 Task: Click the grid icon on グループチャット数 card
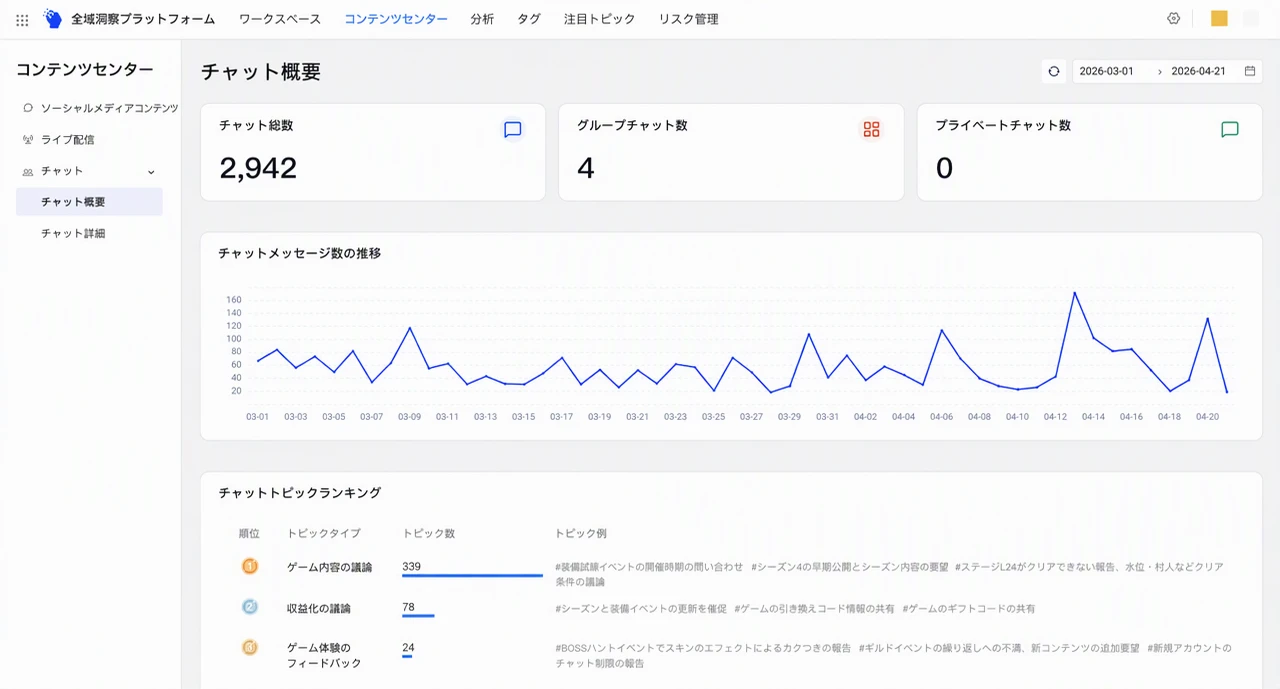[871, 129]
